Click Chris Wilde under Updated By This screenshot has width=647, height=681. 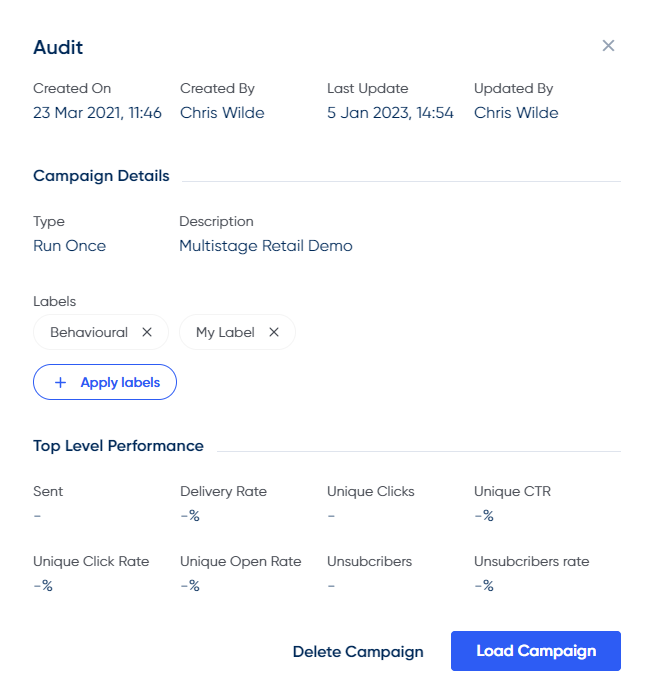pyautogui.click(x=516, y=113)
